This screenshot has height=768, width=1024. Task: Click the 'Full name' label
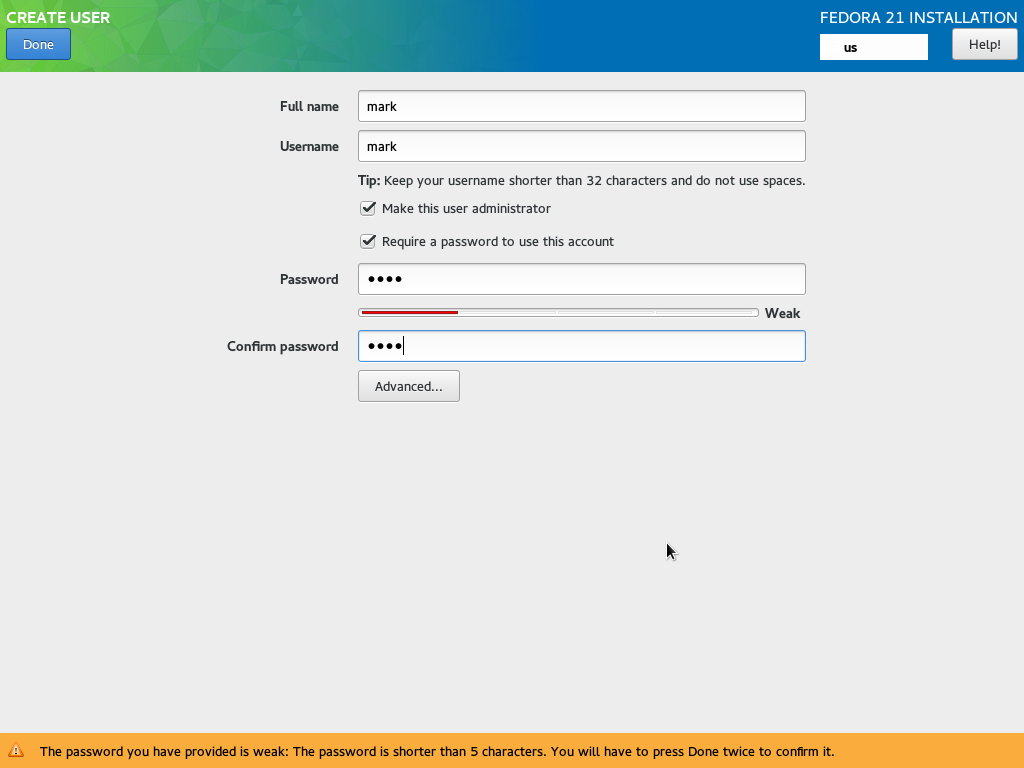[309, 106]
